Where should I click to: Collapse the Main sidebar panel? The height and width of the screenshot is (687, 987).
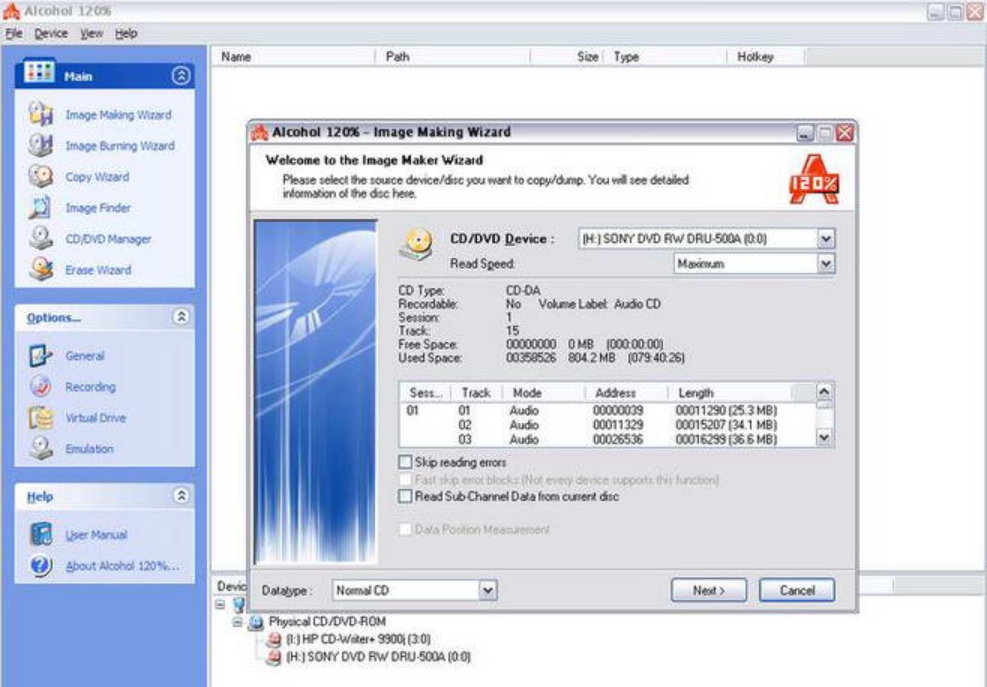click(181, 76)
